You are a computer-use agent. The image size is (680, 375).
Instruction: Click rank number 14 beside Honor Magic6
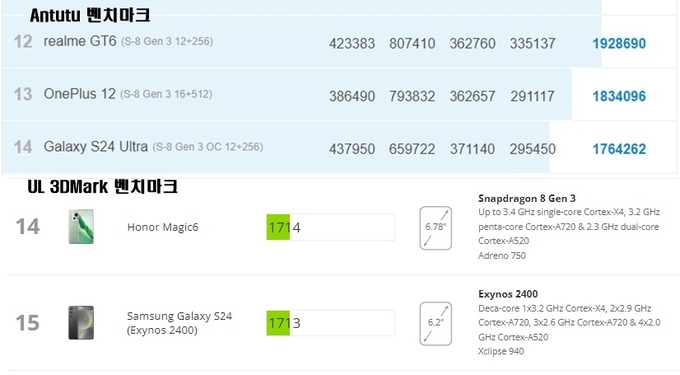[28, 227]
